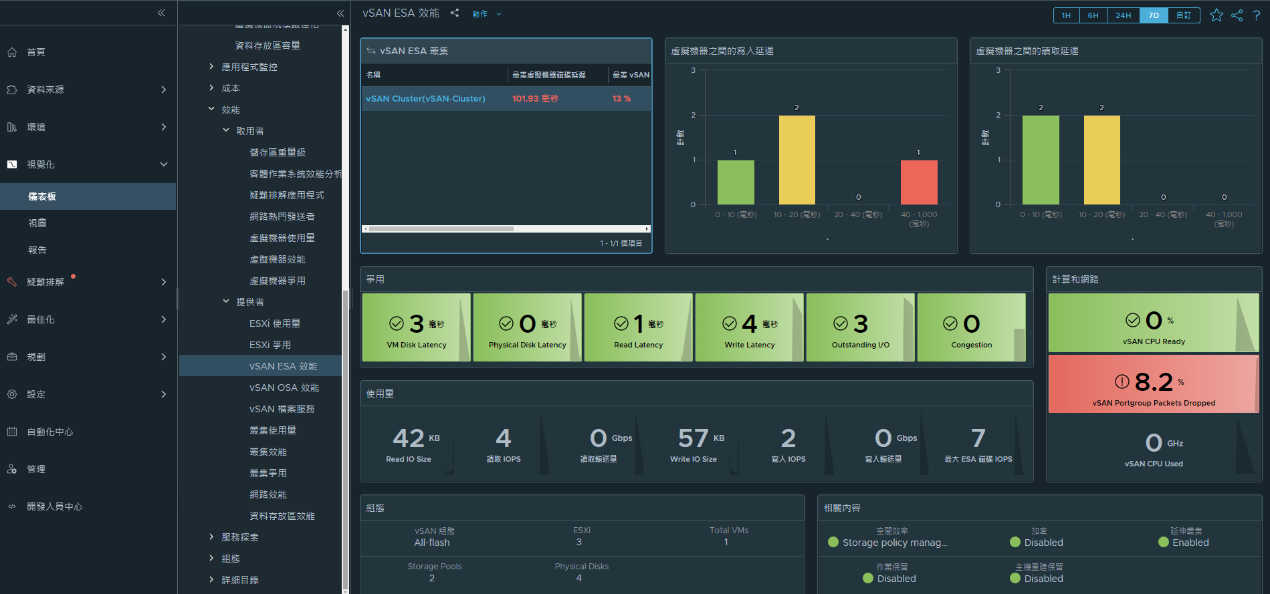
Task: Expand the 資料來源 menu chevron
Action: coord(164,90)
